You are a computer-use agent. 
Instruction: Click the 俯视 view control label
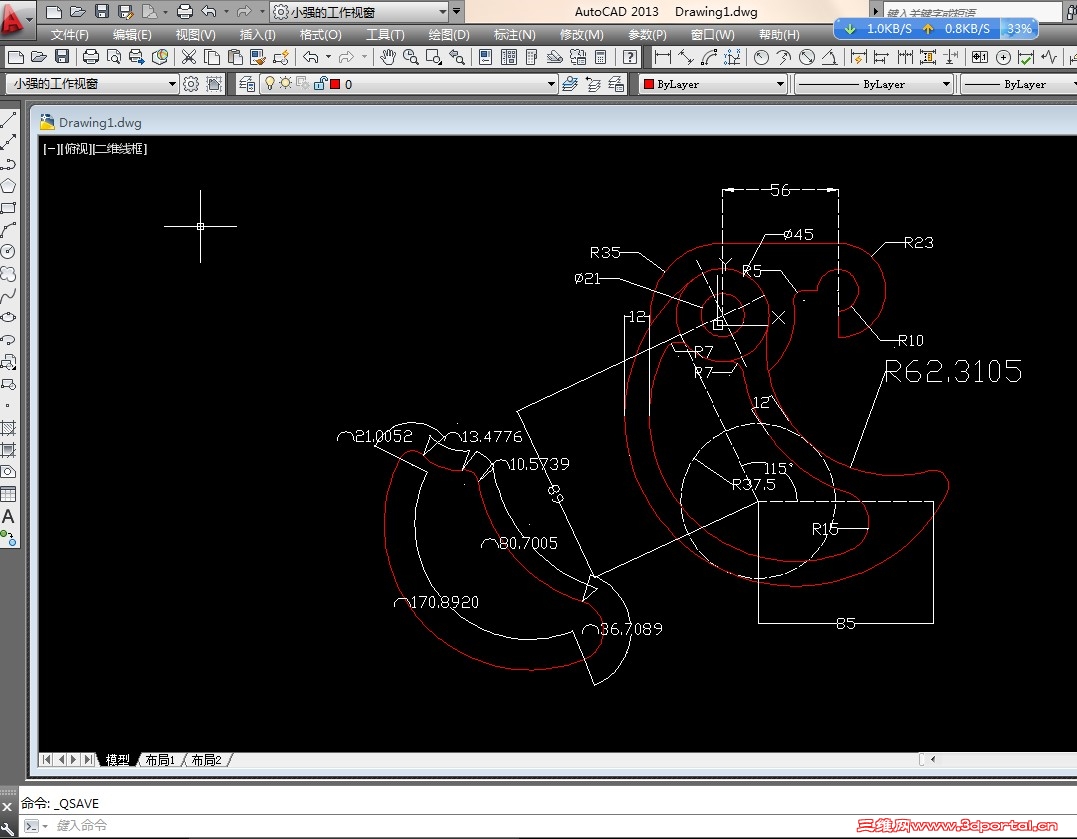pos(77,148)
